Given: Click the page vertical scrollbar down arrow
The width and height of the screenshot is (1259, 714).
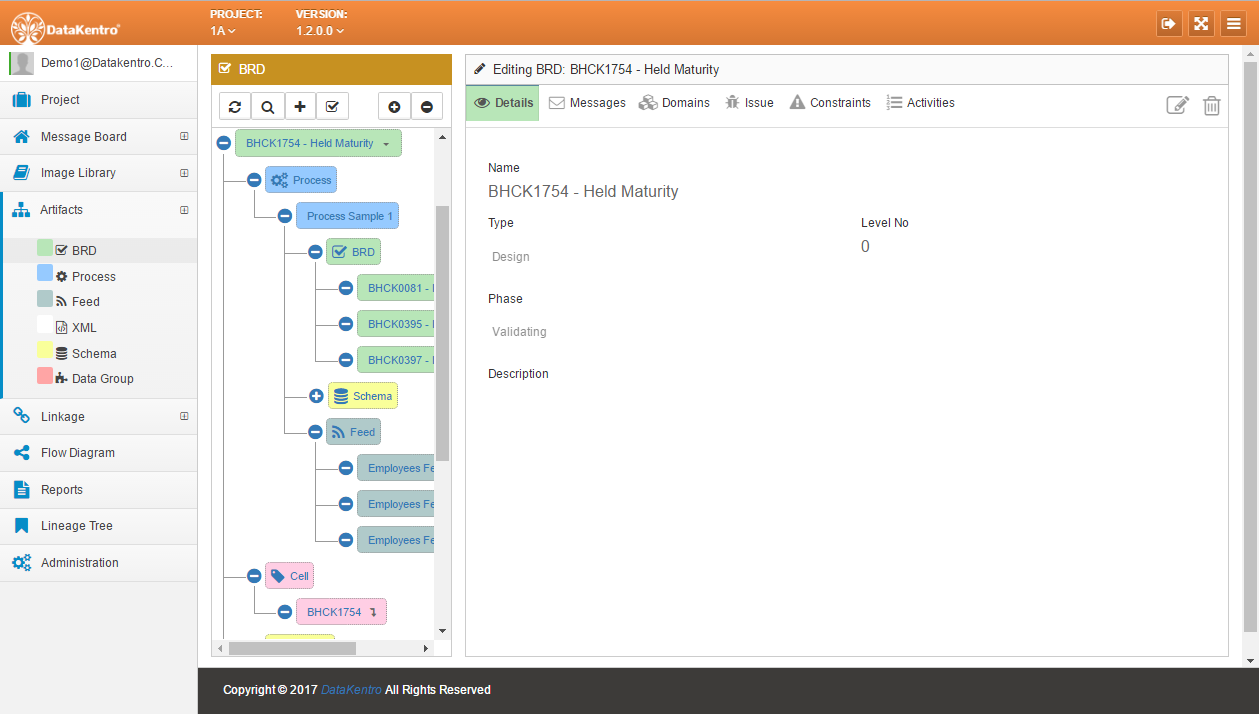Looking at the screenshot, I should [x=1250, y=661].
